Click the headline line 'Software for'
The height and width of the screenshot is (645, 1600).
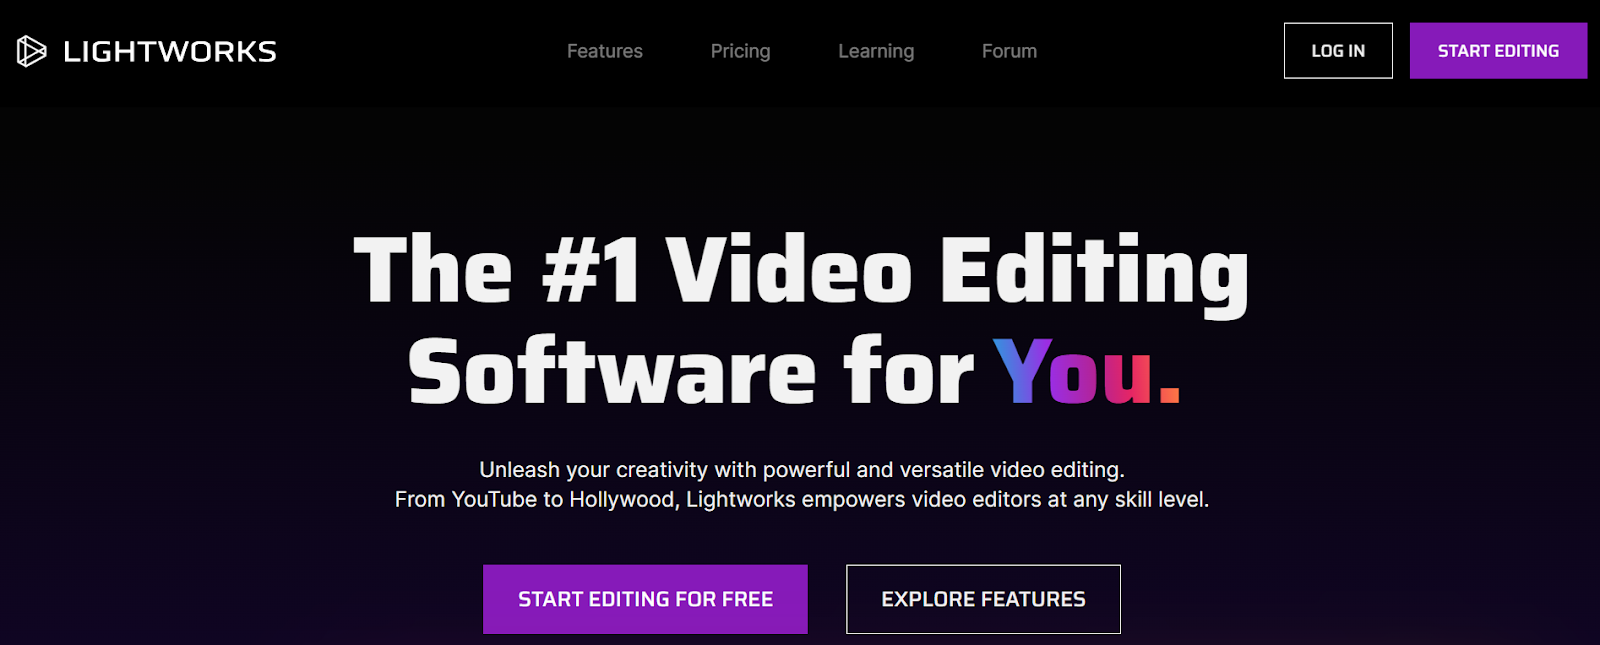tap(691, 371)
